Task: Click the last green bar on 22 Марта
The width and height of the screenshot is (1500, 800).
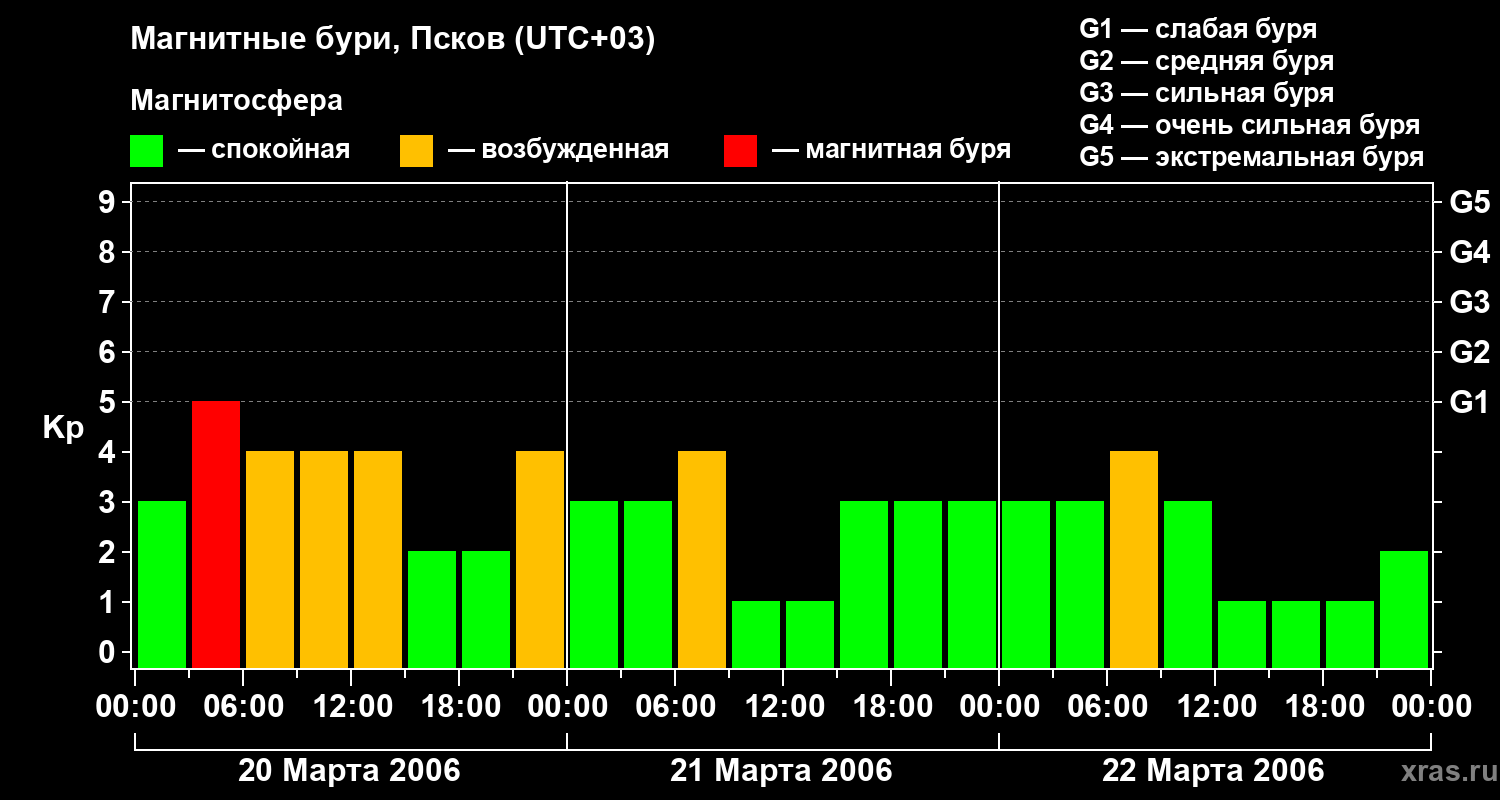Action: tap(1404, 609)
